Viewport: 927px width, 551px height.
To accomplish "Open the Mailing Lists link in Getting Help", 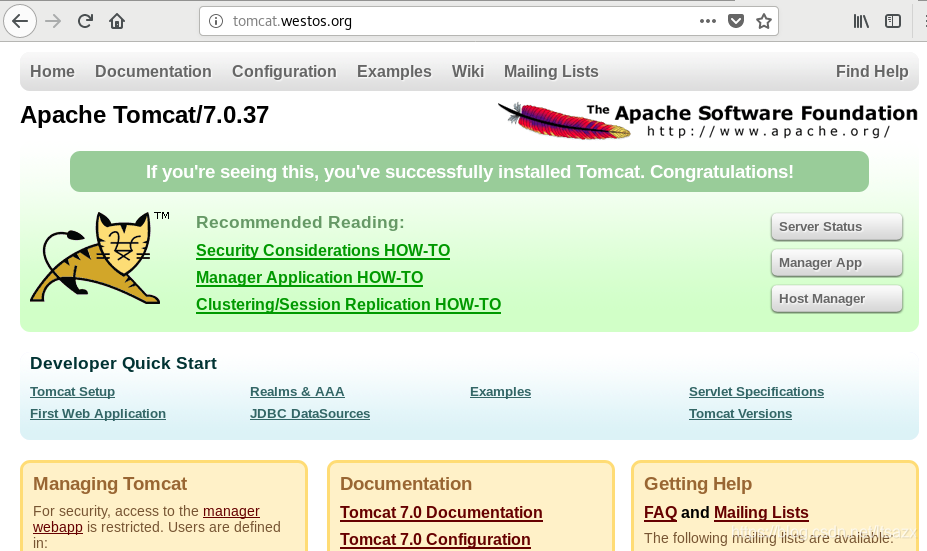I will [x=761, y=513].
